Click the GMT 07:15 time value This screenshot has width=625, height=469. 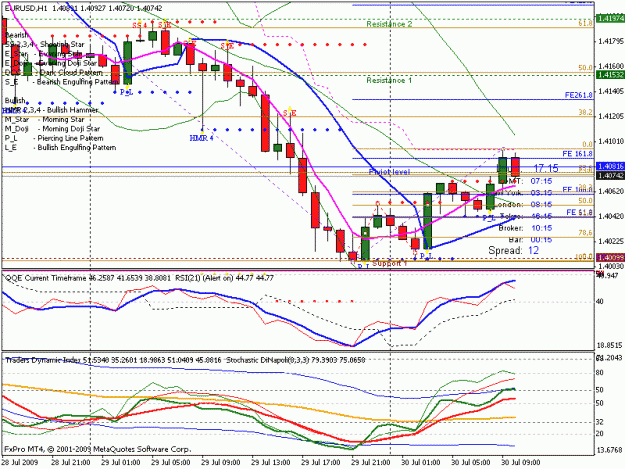click(x=541, y=181)
